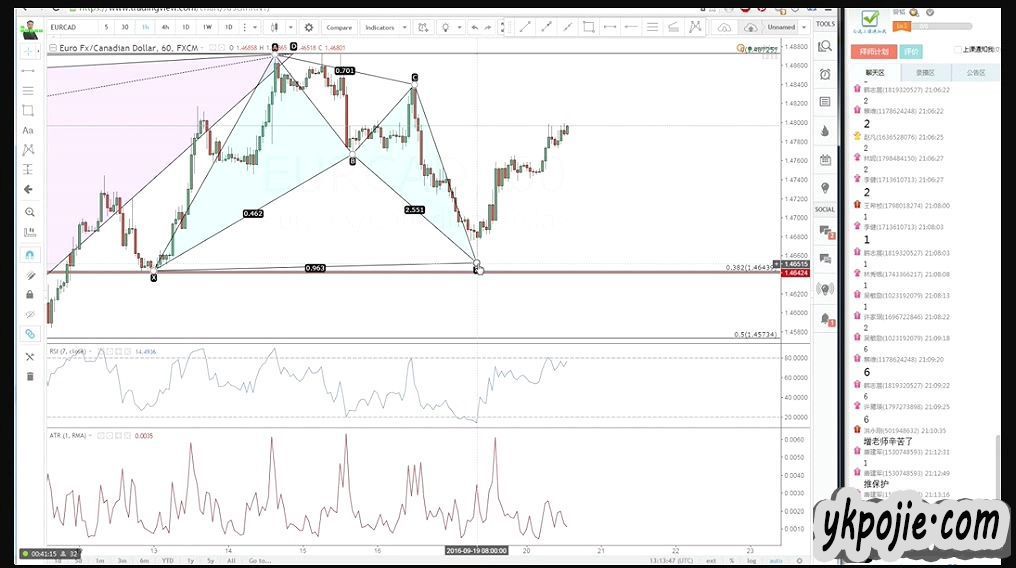Select the text annotation tool

tap(28, 130)
